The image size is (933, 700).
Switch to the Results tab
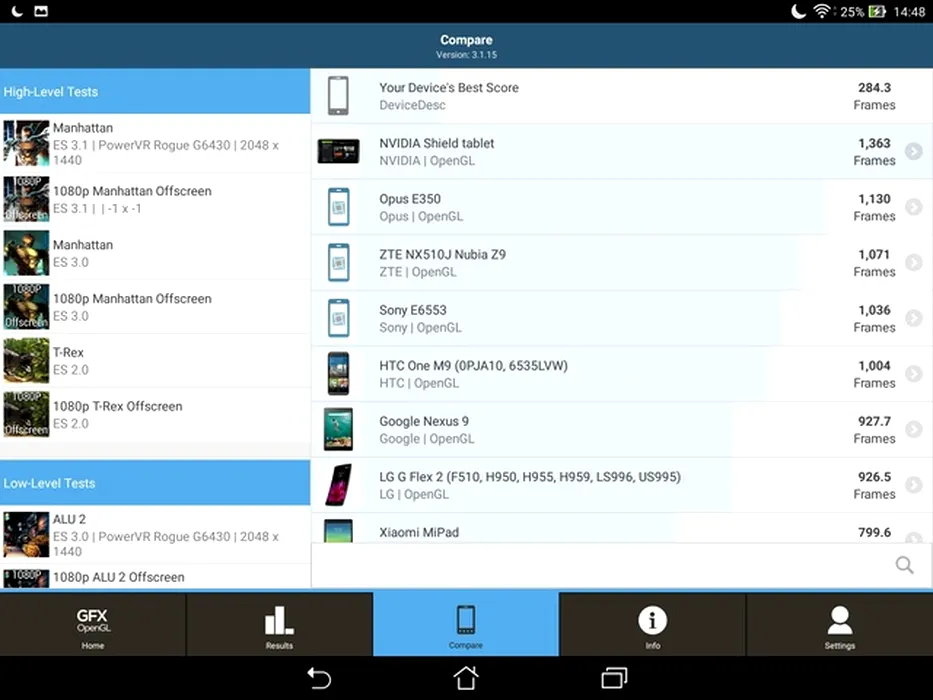click(279, 625)
